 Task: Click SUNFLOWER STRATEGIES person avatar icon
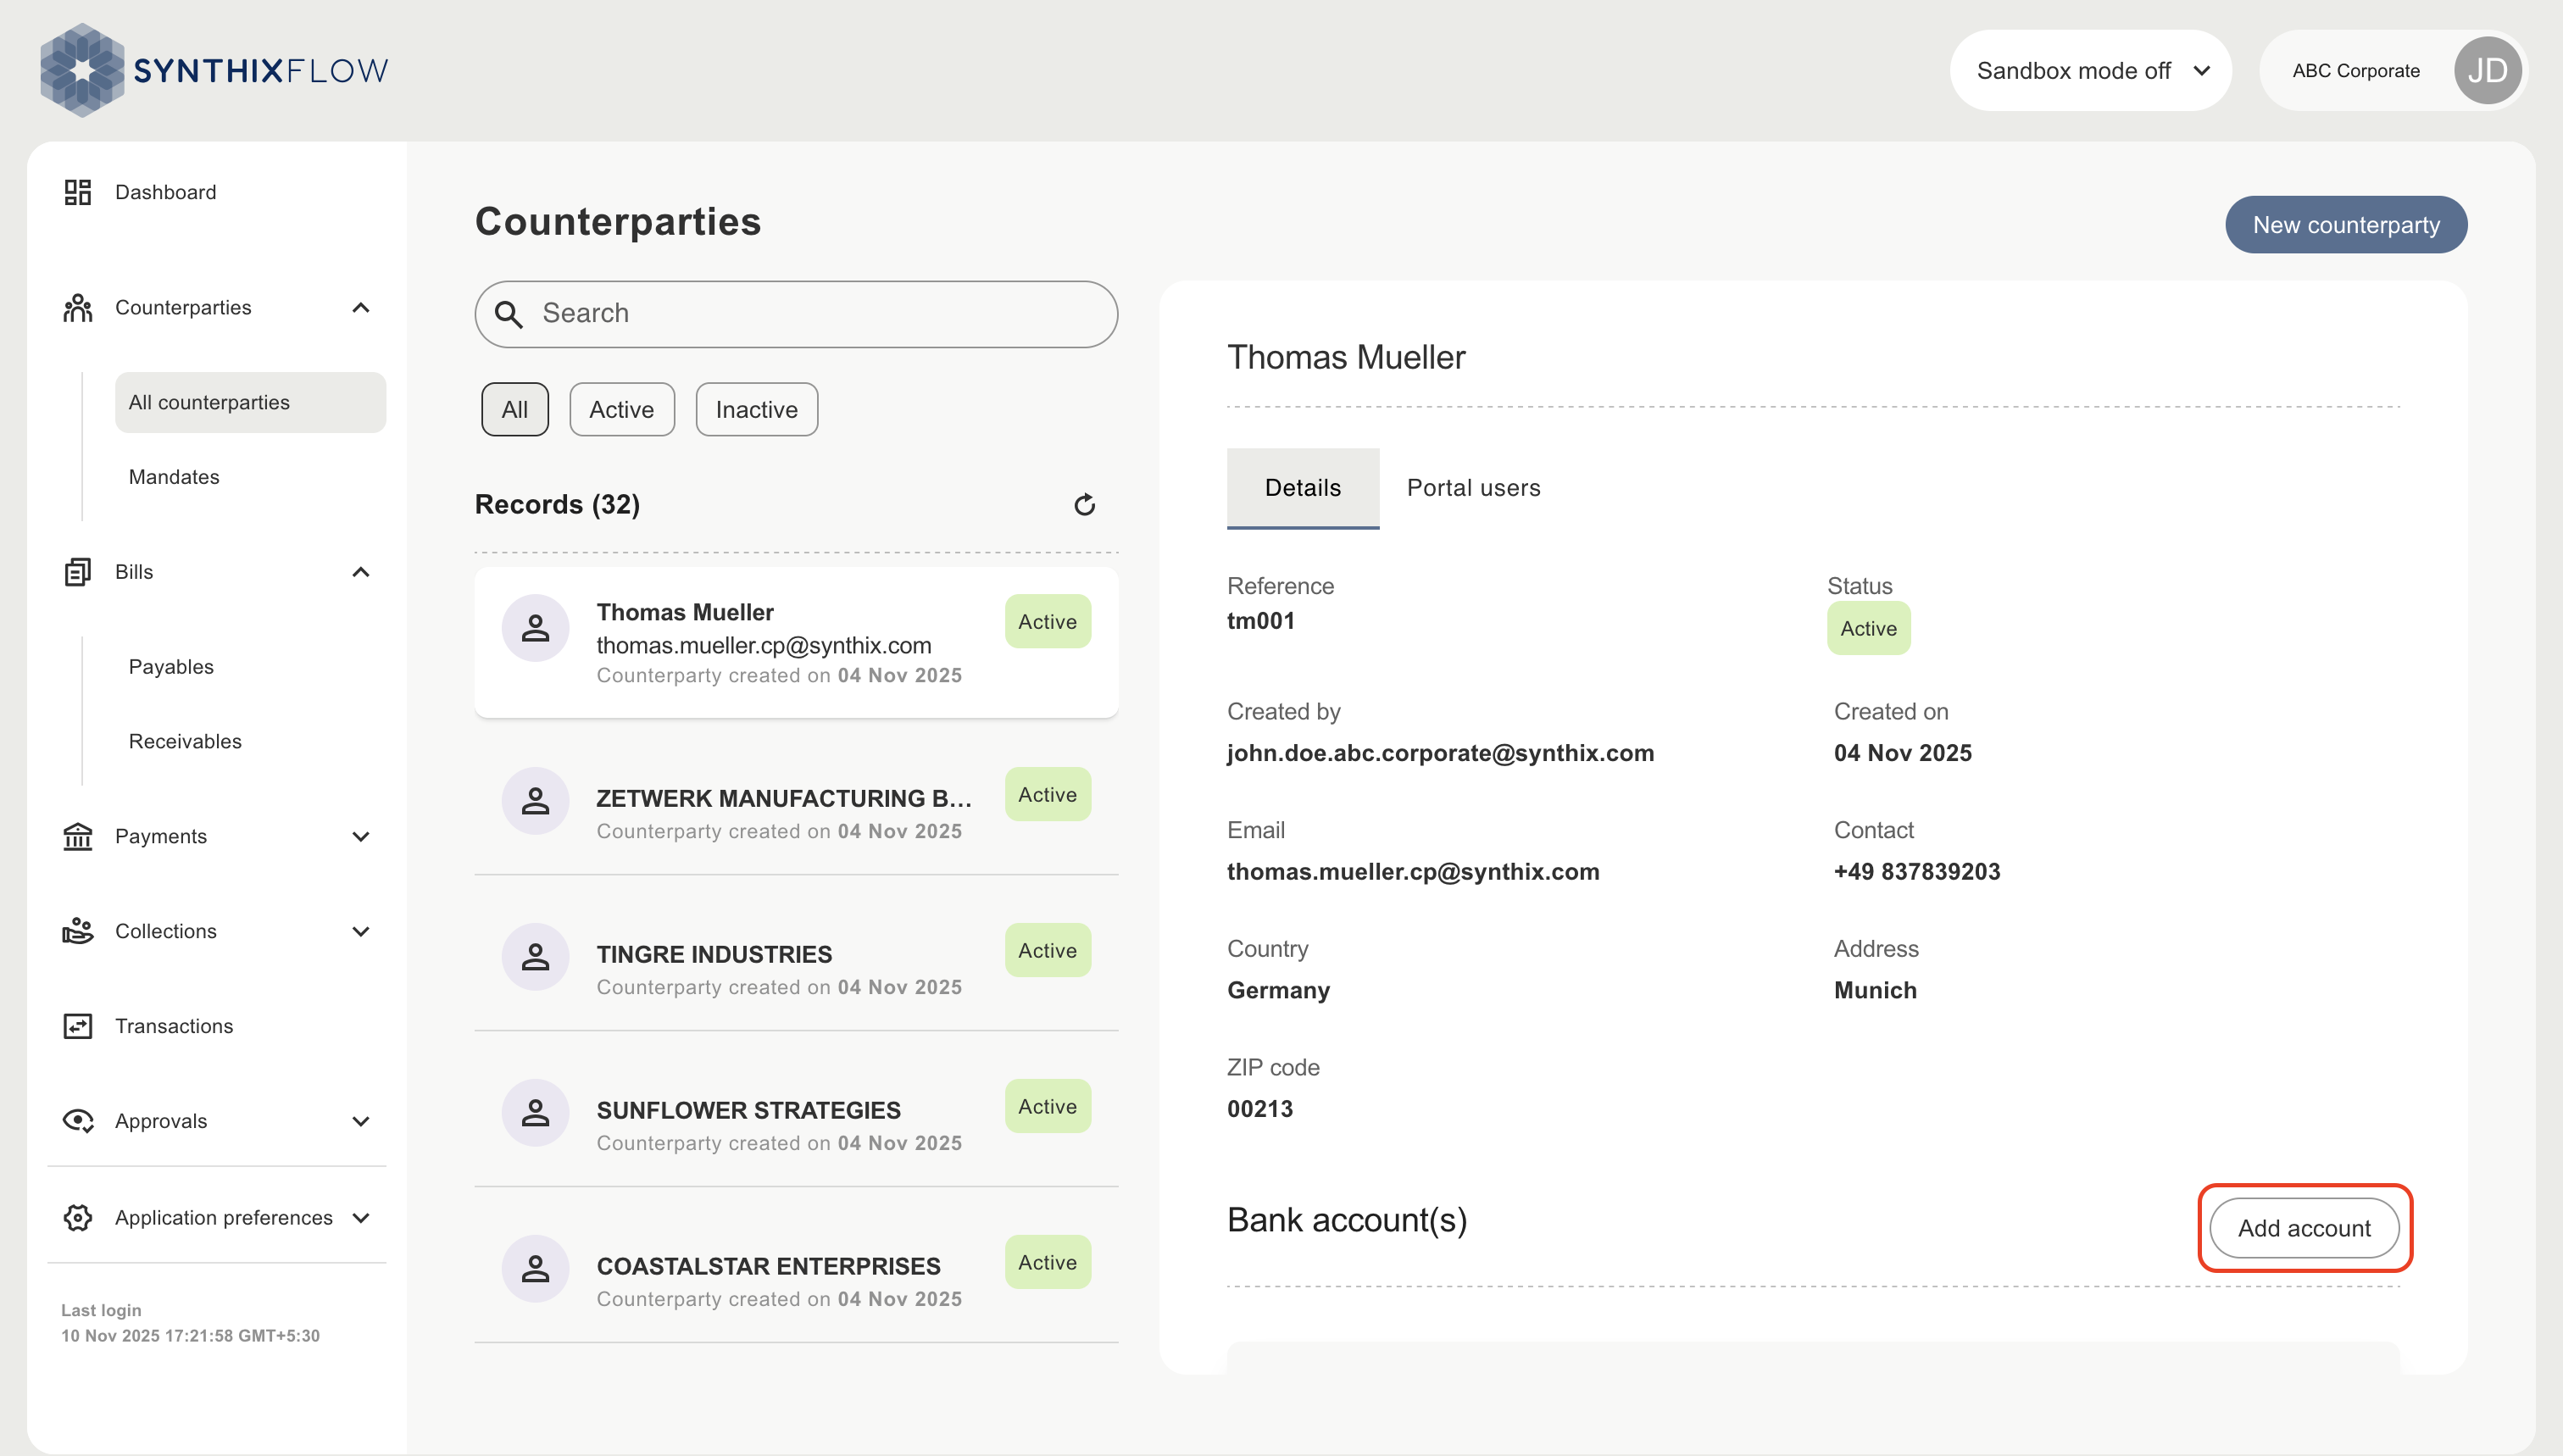coord(535,1113)
